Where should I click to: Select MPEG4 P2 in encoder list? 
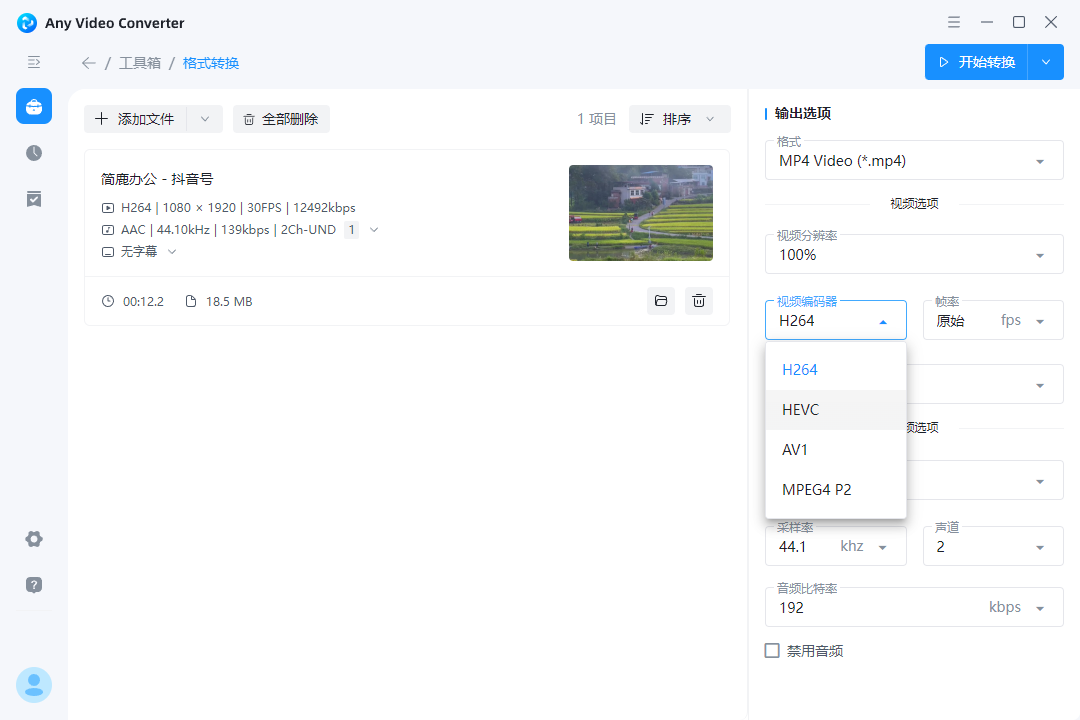click(x=835, y=490)
